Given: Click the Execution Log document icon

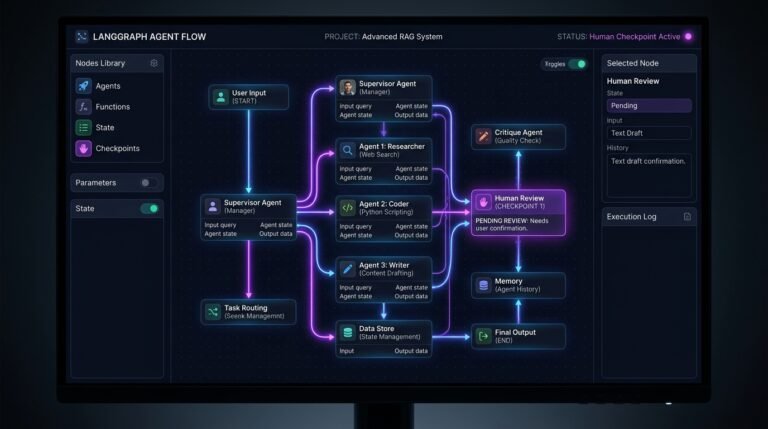Looking at the screenshot, I should tap(687, 216).
